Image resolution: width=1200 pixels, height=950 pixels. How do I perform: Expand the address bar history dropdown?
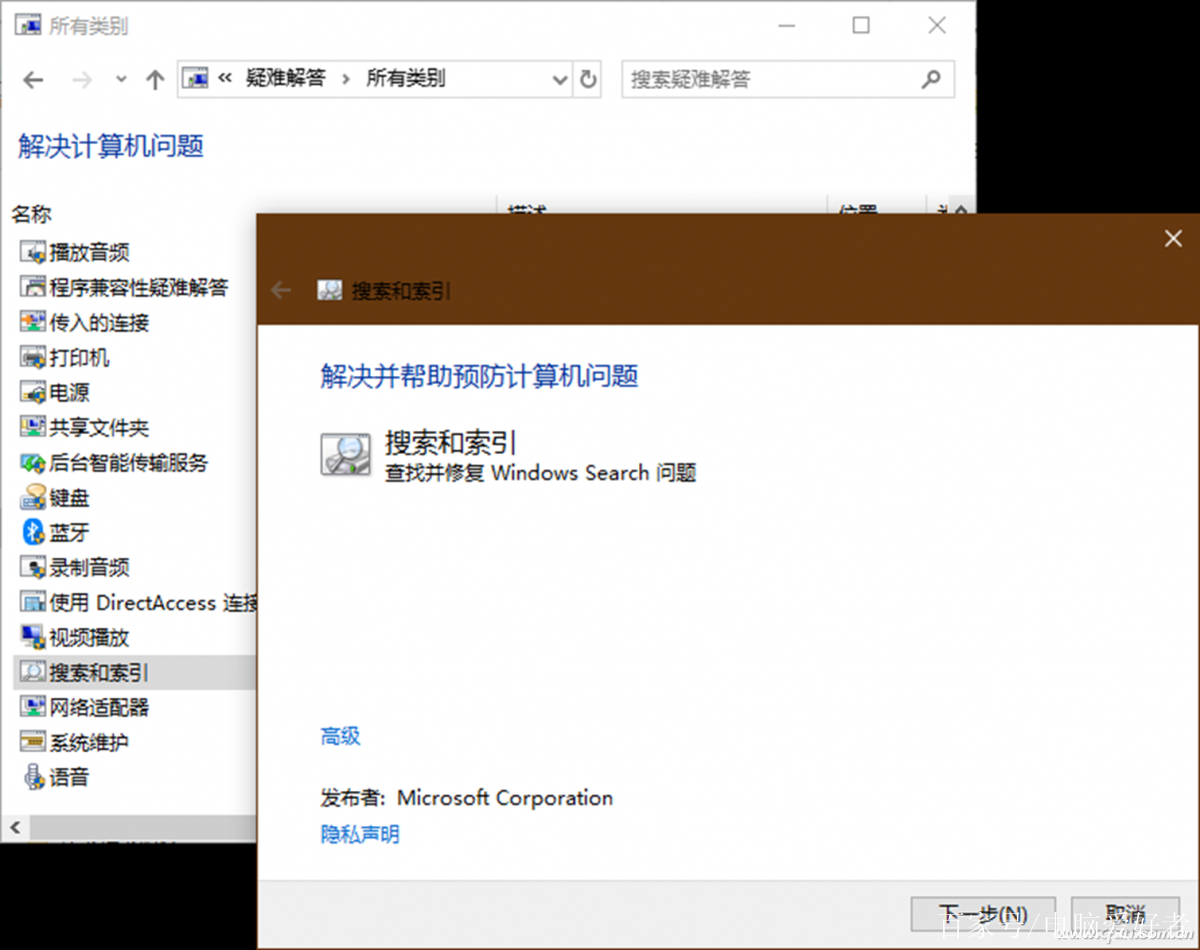pyautogui.click(x=560, y=80)
